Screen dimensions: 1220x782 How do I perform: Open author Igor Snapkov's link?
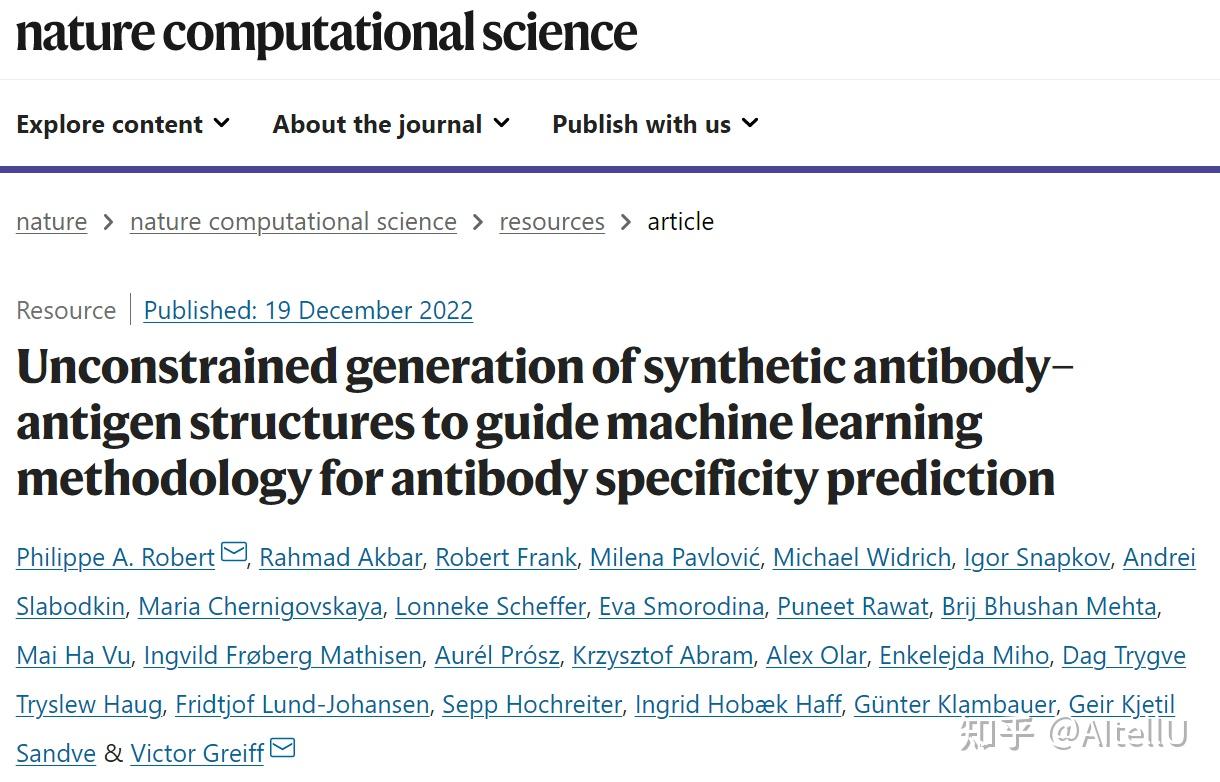(x=1037, y=557)
